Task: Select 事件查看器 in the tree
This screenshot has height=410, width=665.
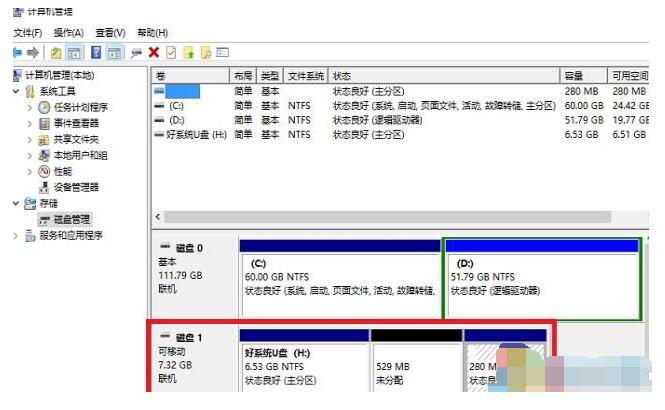Action: pos(76,123)
